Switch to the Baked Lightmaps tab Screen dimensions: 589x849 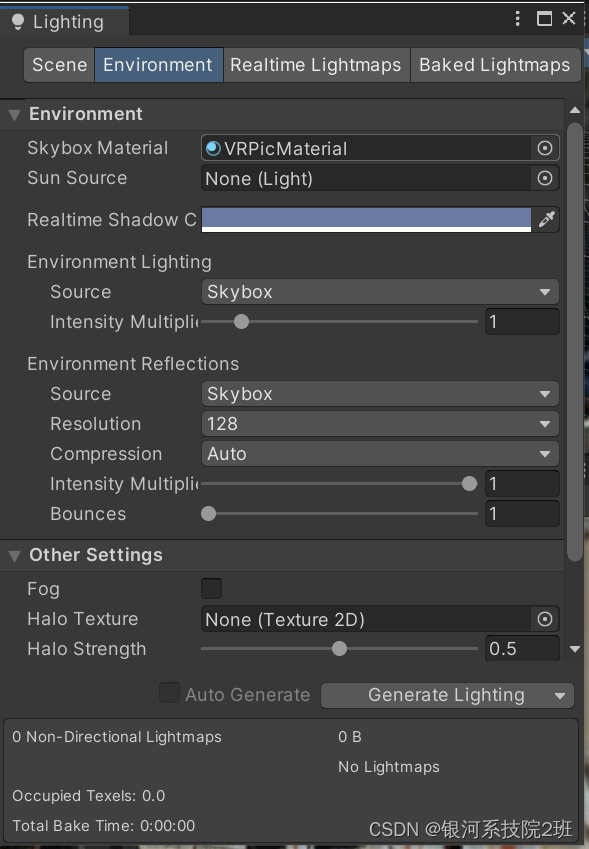(495, 64)
